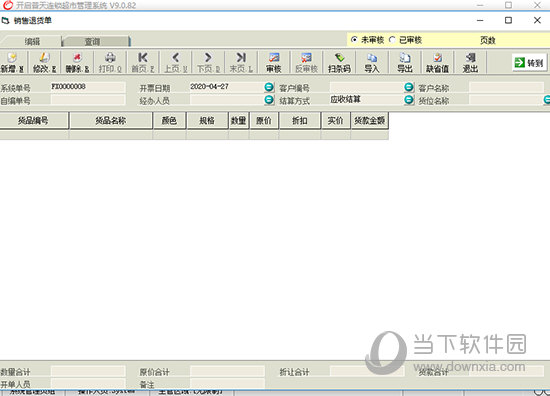Click the 货款金额 column header
This screenshot has width=550, height=396.
pos(370,121)
